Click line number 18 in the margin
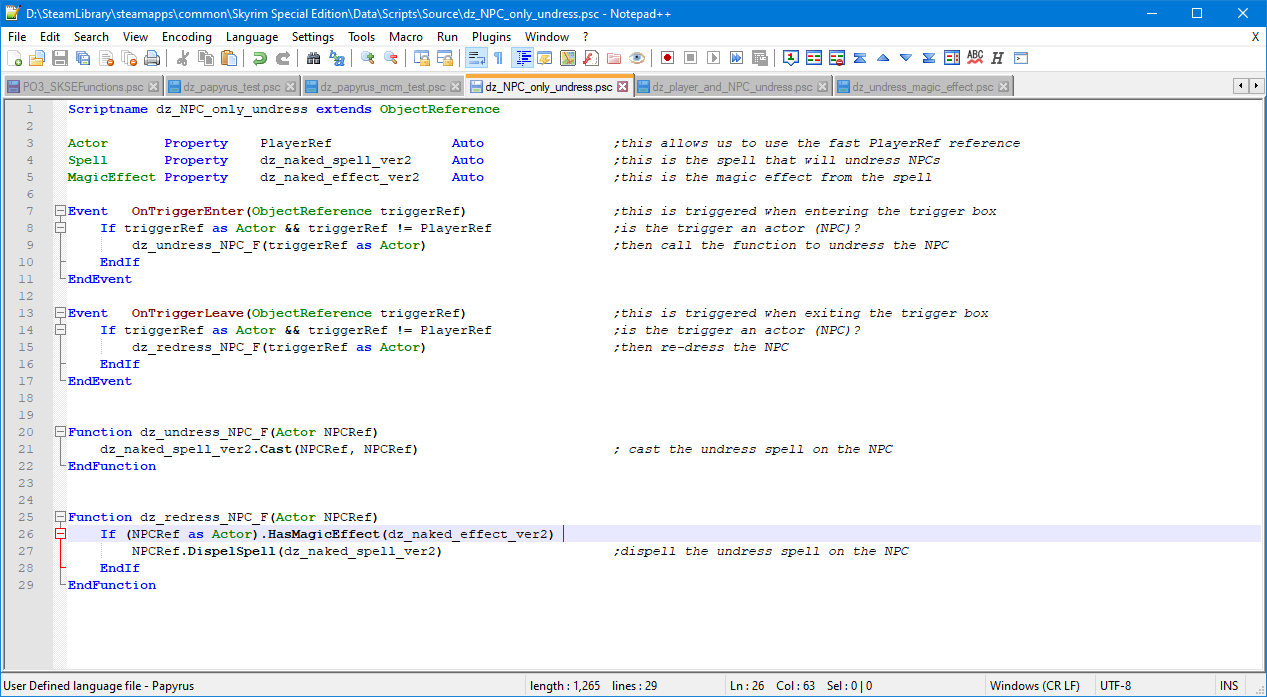Viewport: 1267px width, 697px height. pos(26,399)
